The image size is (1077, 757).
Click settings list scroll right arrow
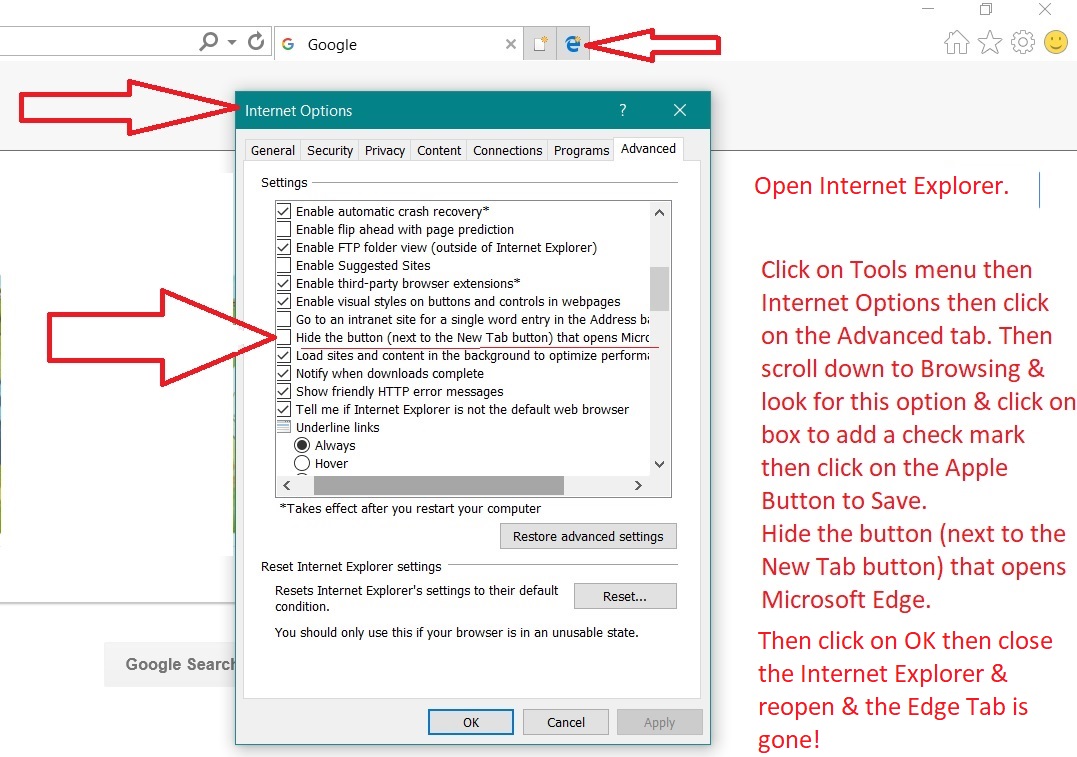[x=638, y=485]
